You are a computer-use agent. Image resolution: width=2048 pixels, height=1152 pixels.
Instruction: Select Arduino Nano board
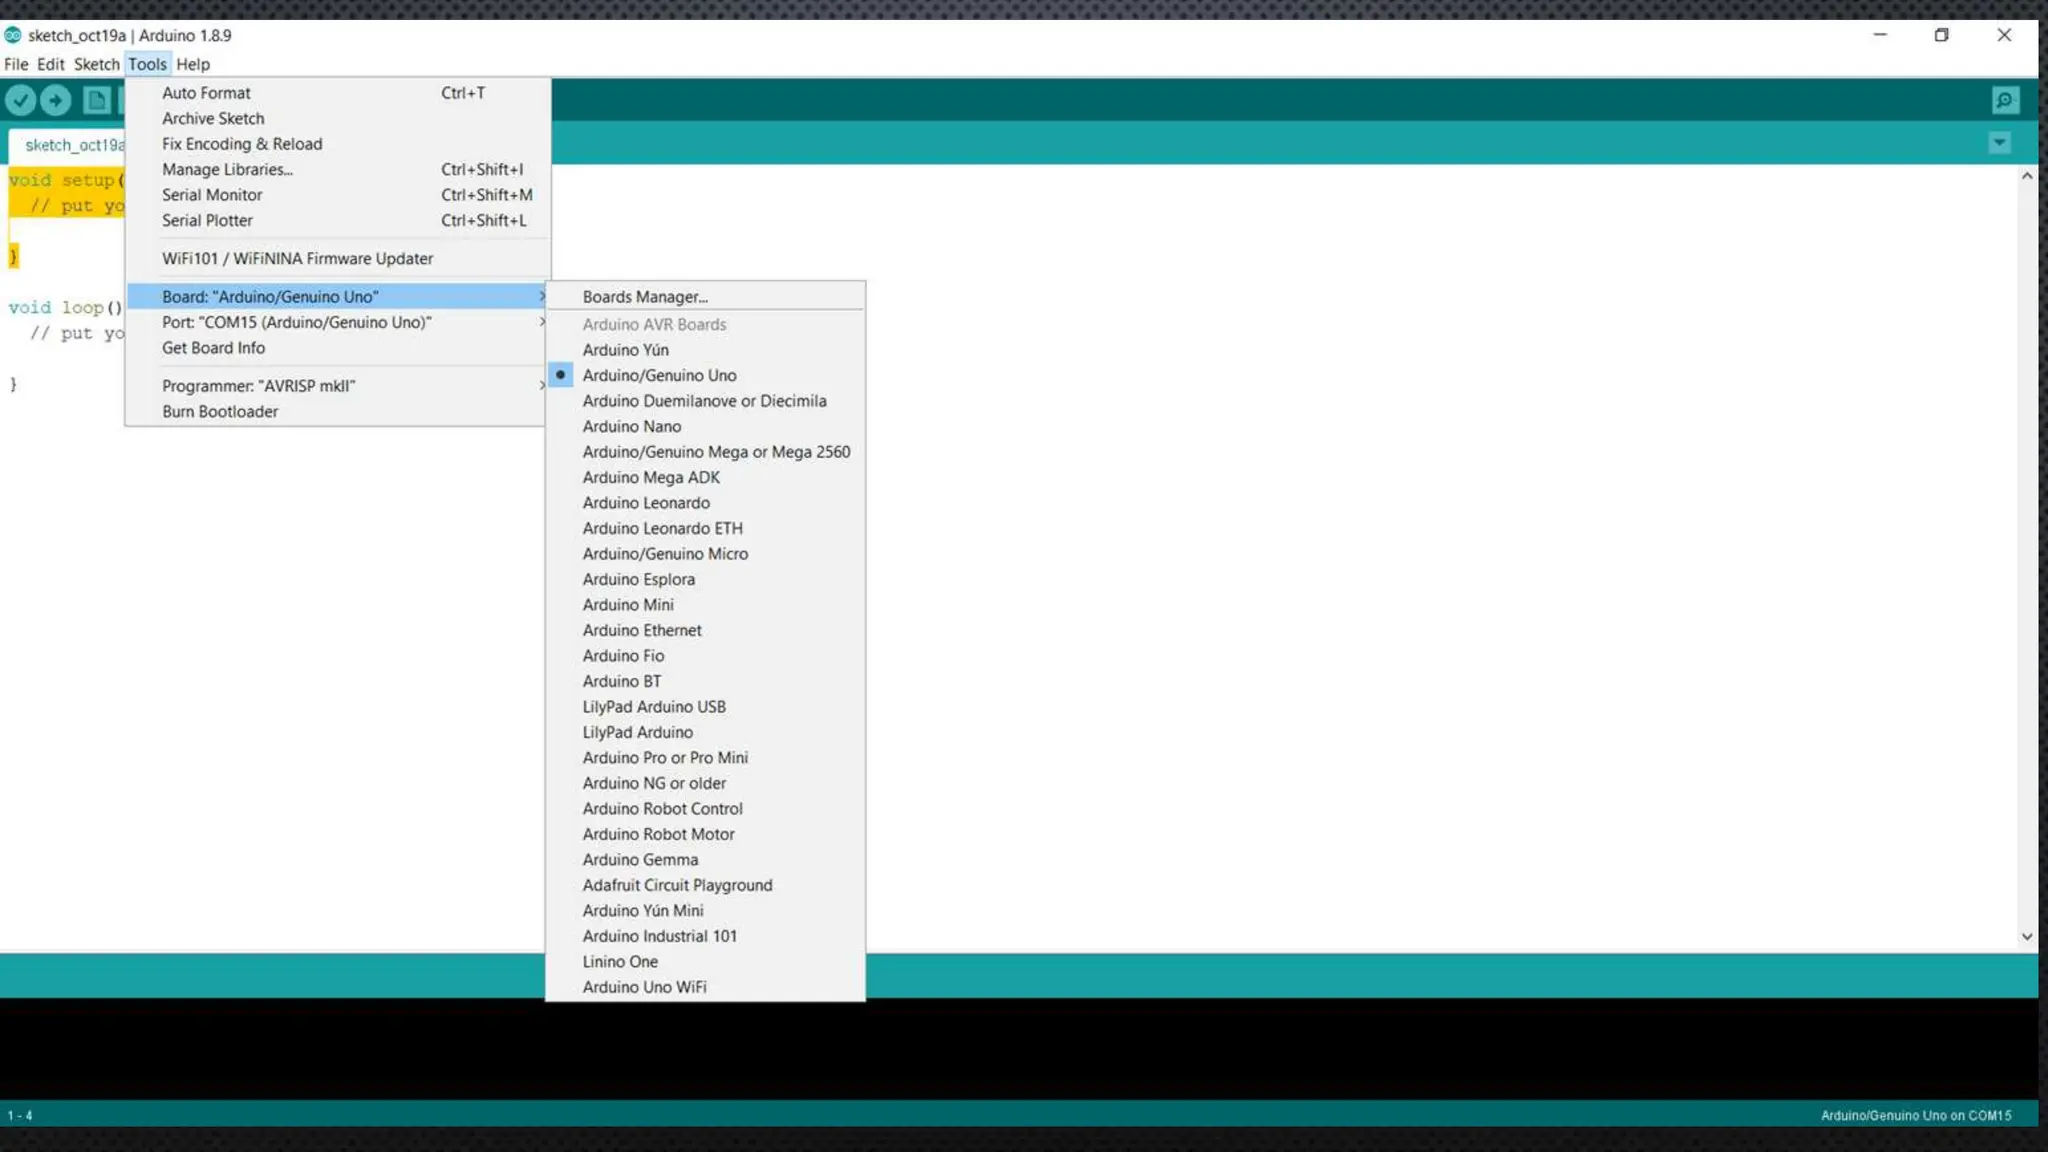click(x=705, y=426)
